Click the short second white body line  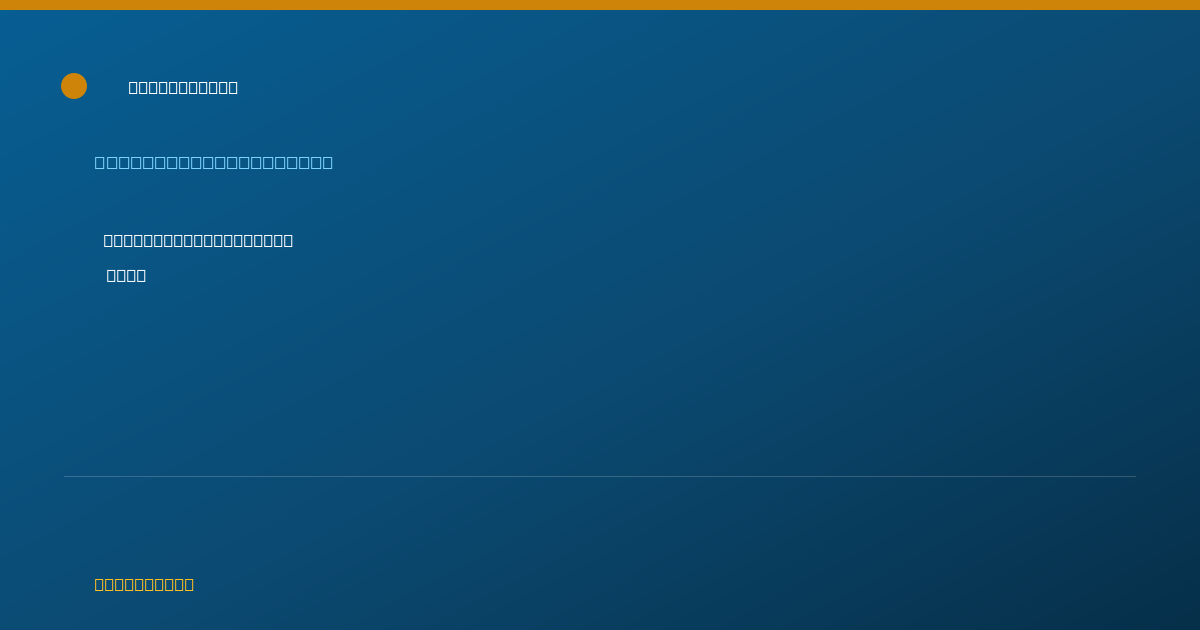[x=126, y=275]
